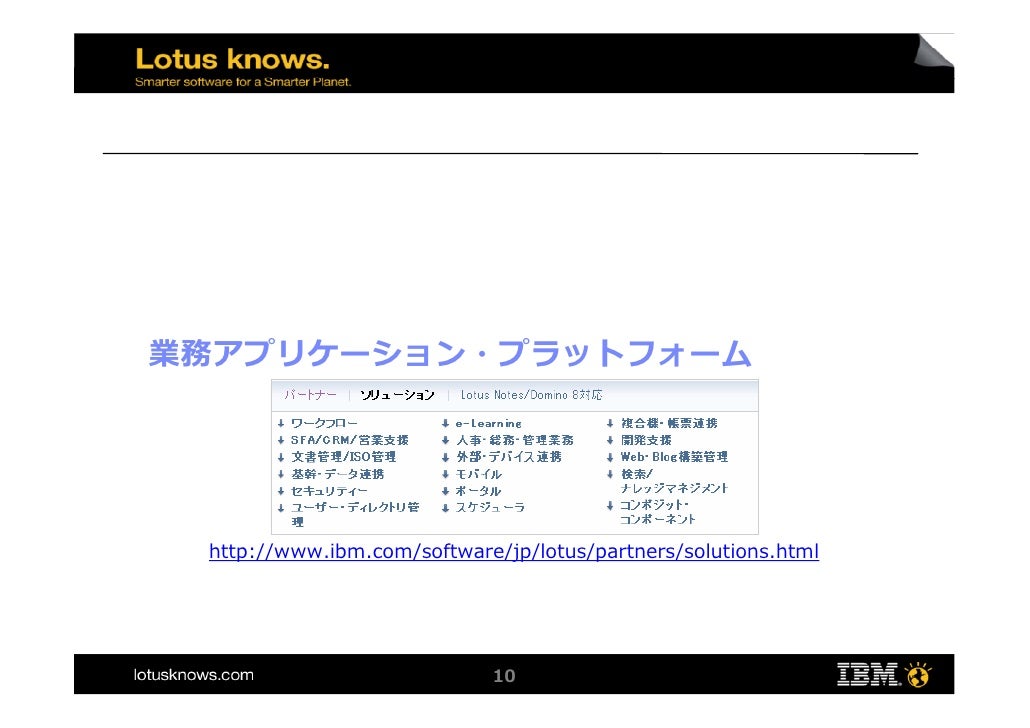Click the arrow icon beside モバイル
Screen dimensions: 1030x728
click(x=445, y=474)
